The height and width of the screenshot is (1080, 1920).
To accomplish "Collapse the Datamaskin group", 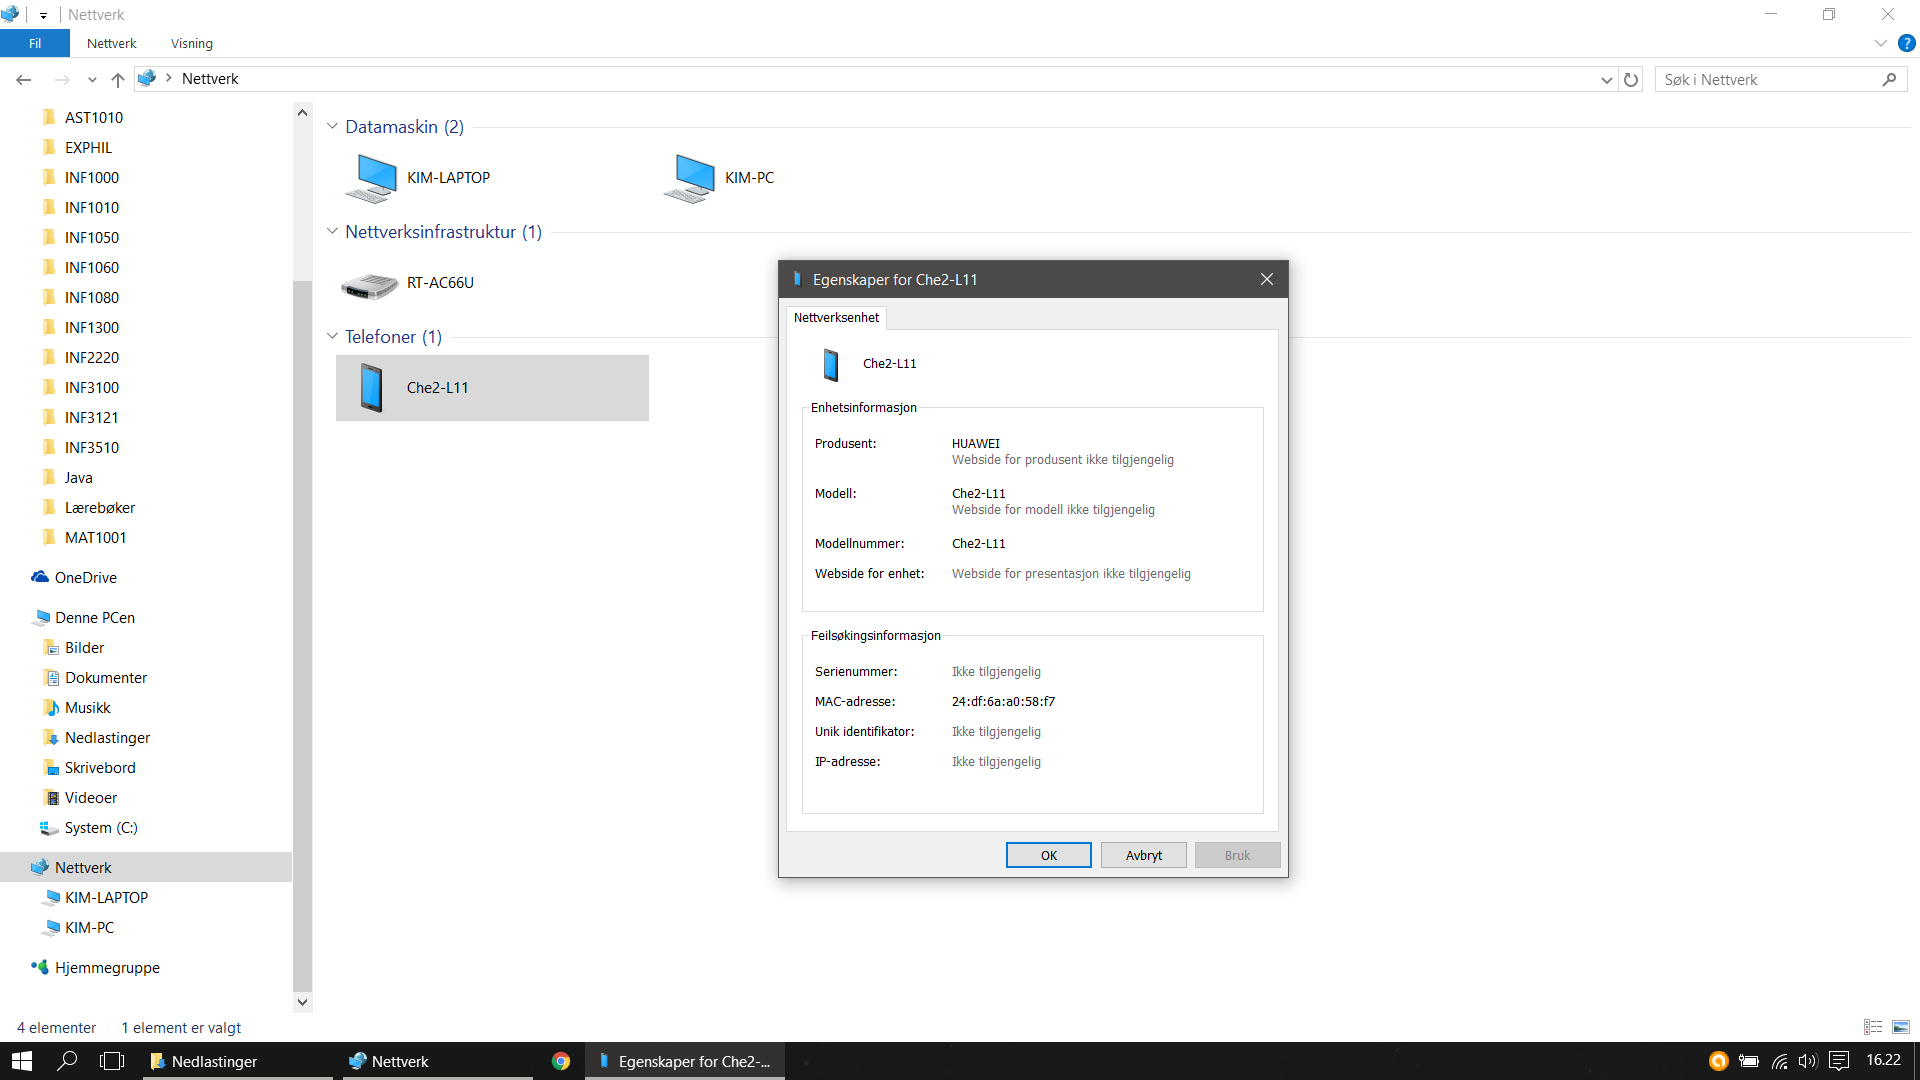I will (x=332, y=127).
